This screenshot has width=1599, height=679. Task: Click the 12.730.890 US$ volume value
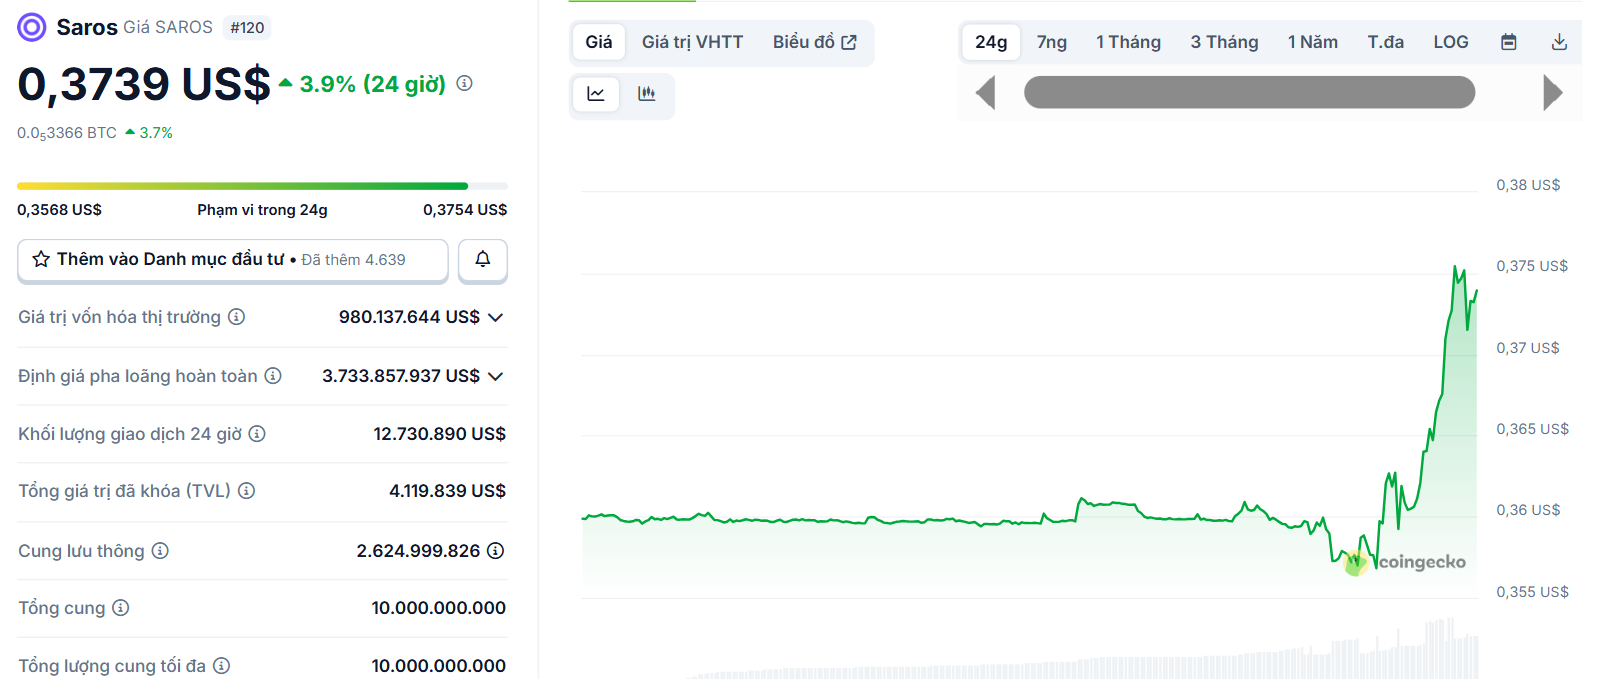[439, 434]
